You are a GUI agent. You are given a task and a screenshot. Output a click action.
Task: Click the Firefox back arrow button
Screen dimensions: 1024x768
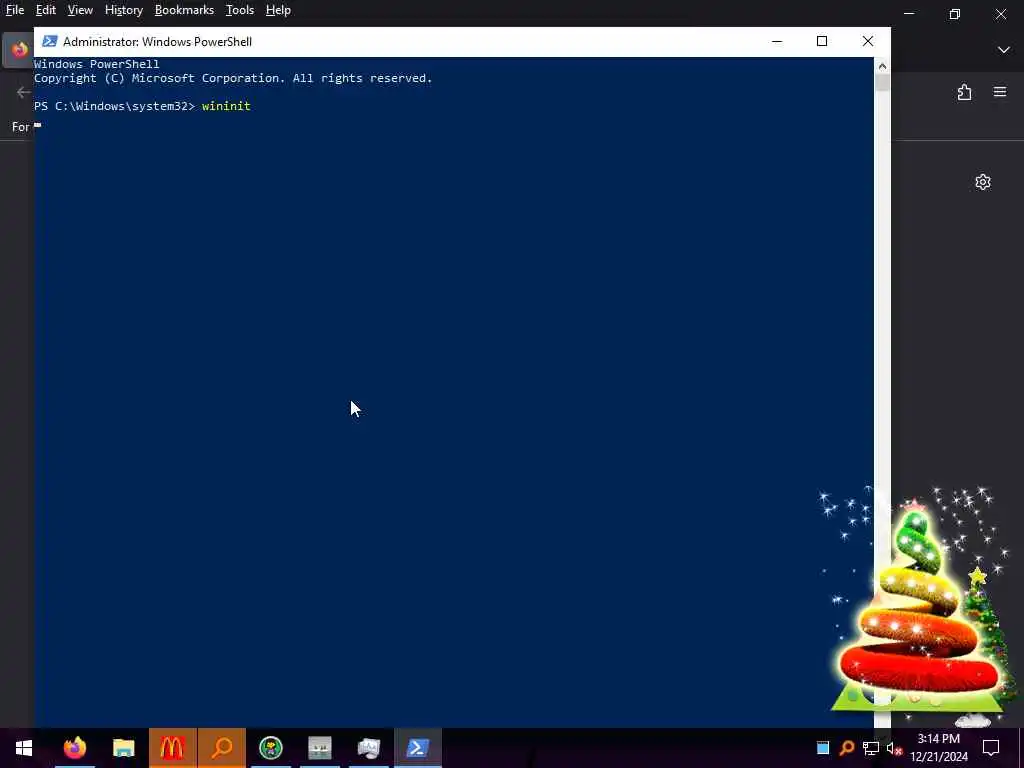point(24,92)
